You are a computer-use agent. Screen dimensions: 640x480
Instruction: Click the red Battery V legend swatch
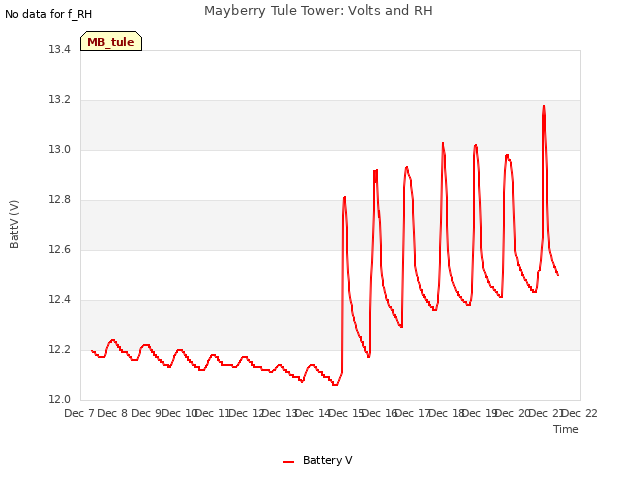pos(289,462)
